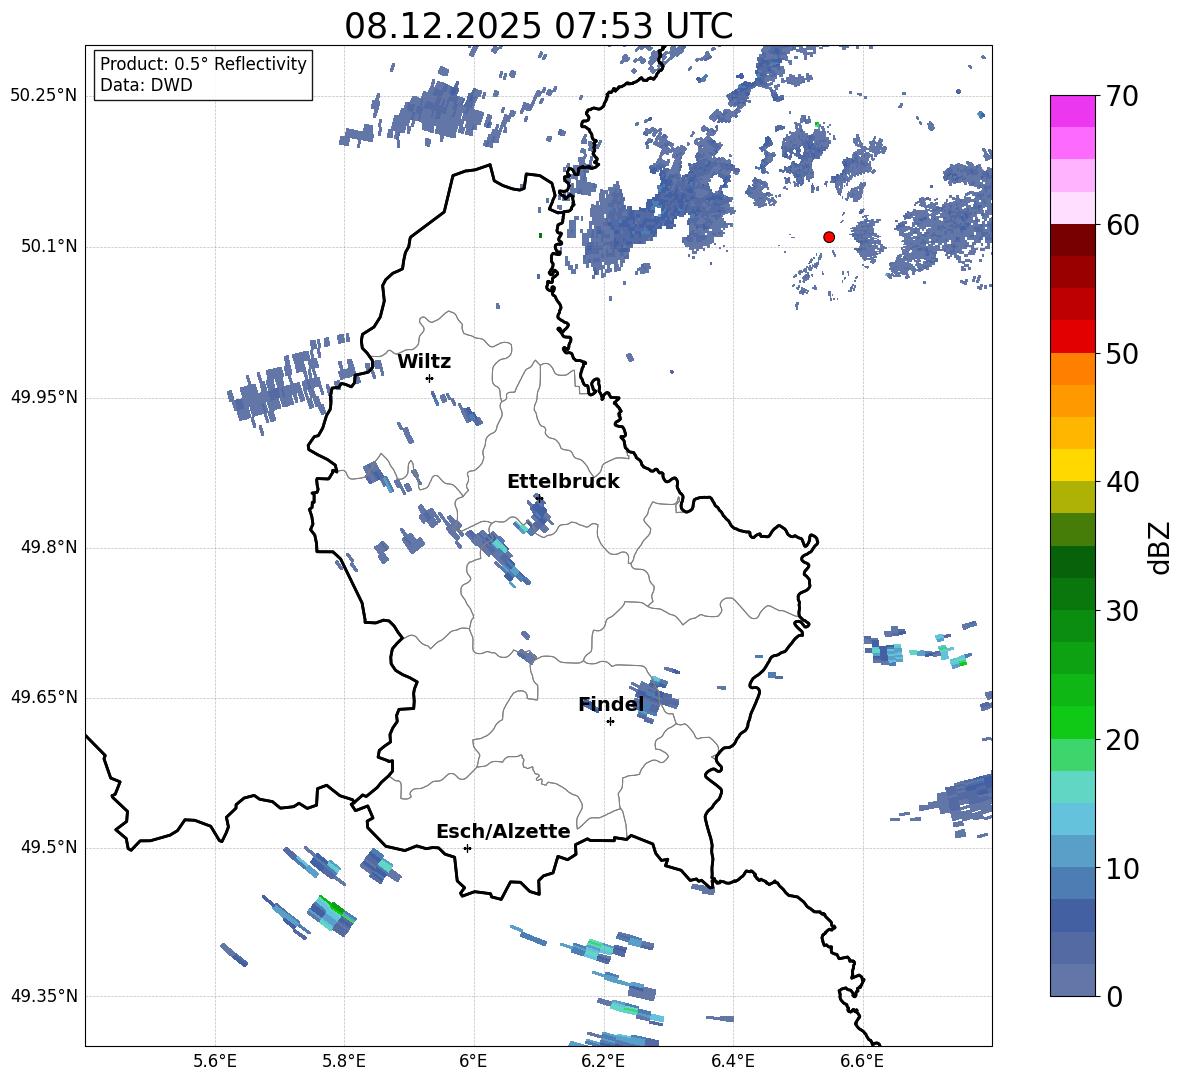Screen dimensions: 1184x1081
Task: Click the 6.4°E longitude label
Action: pyautogui.click(x=732, y=1061)
